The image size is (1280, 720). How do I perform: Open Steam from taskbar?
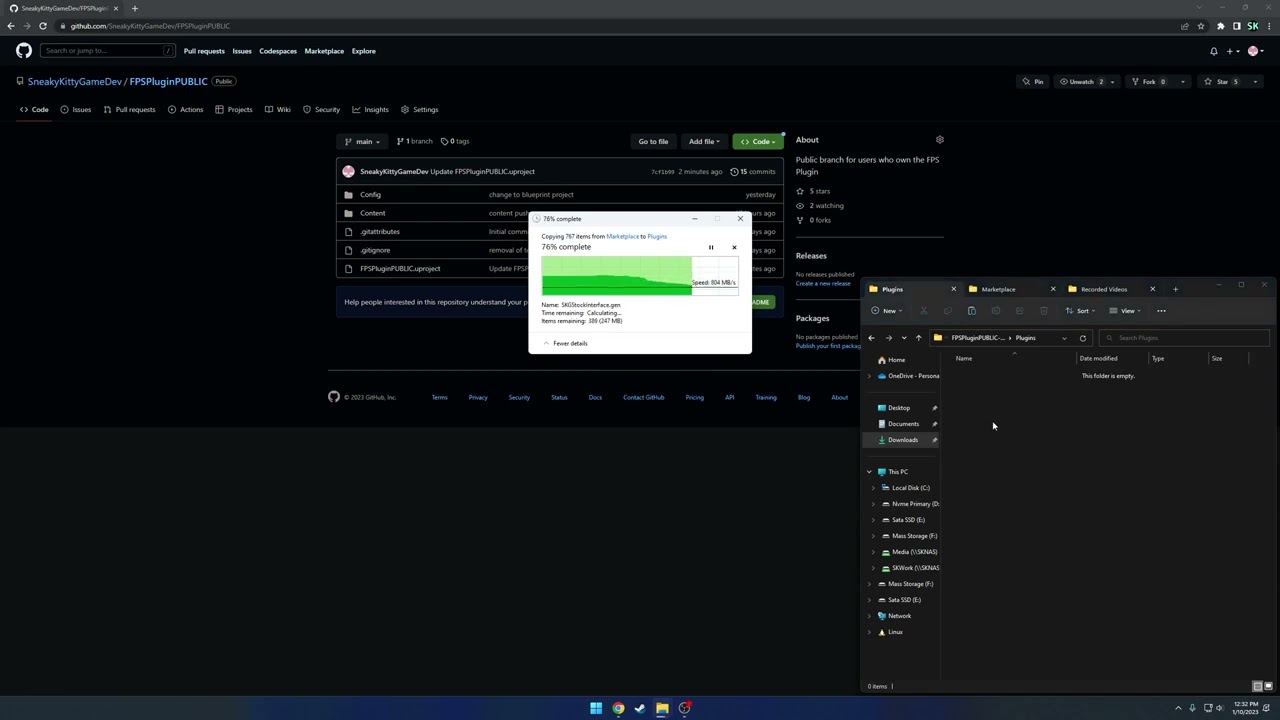coord(640,708)
